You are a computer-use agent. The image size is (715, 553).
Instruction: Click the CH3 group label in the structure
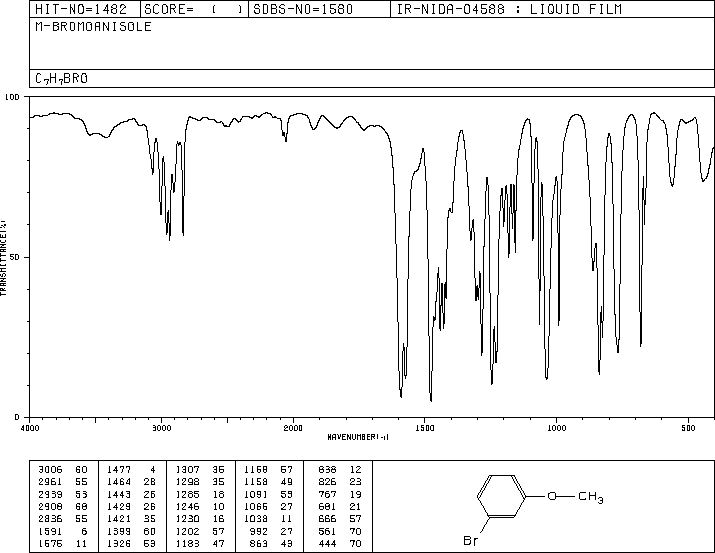591,496
